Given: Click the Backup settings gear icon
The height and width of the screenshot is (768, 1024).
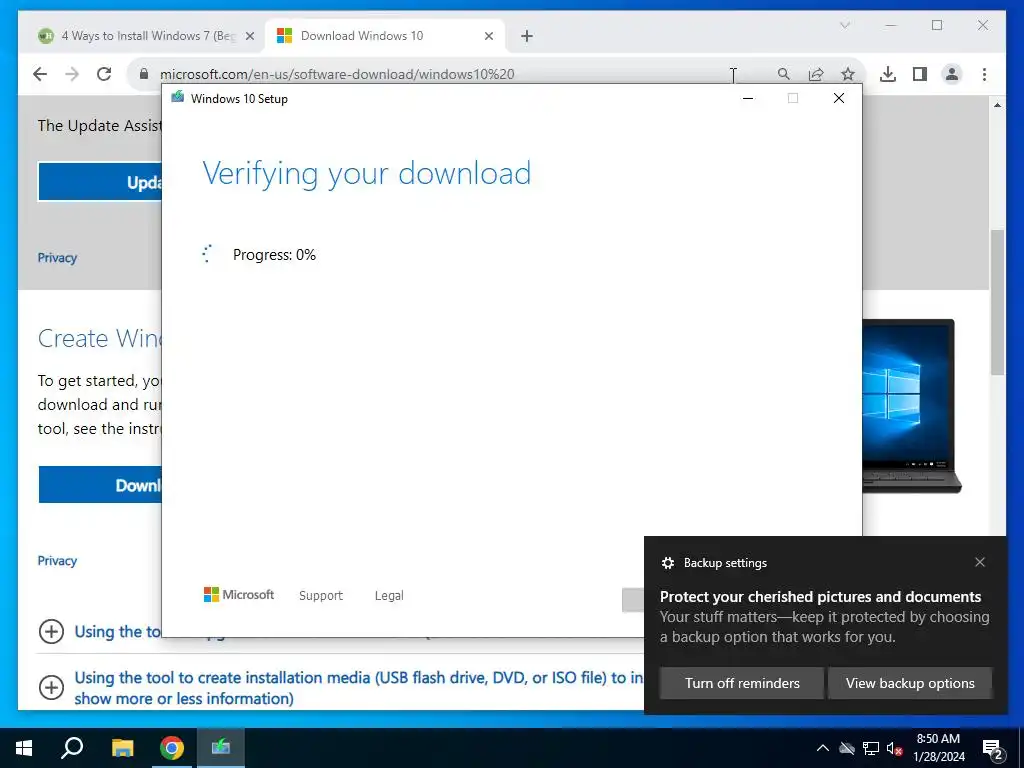Looking at the screenshot, I should click(667, 563).
